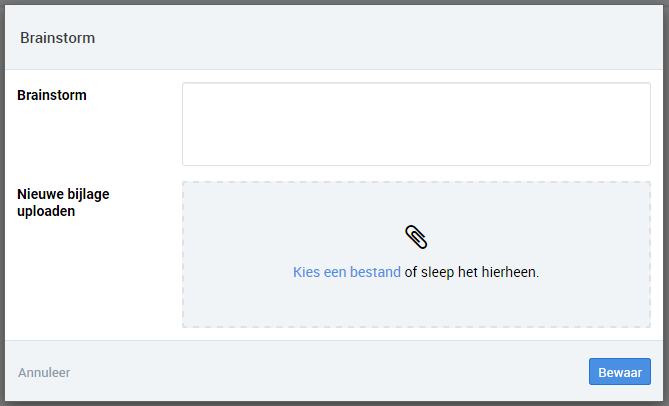Click the "of sleep het hierheen" text
669x406 pixels.
point(472,272)
